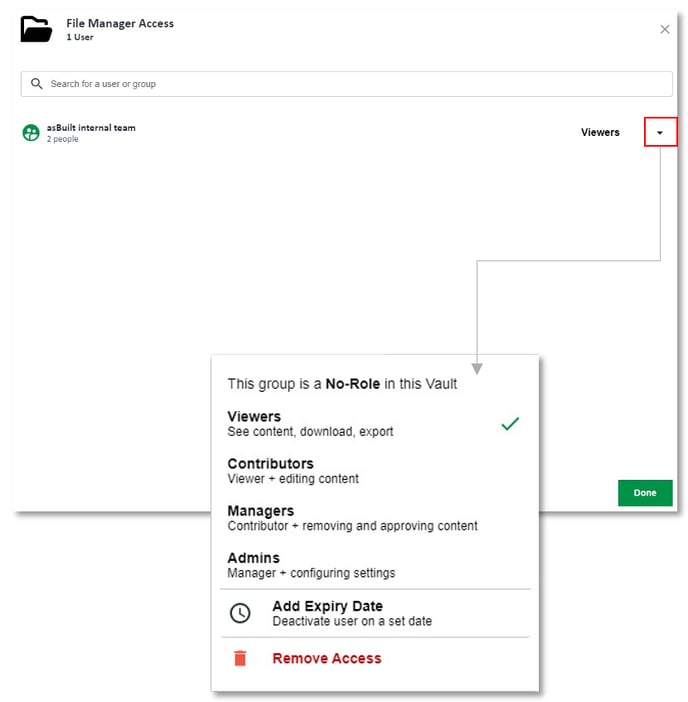Screen dimensions: 688x702
Task: Click the asBuilt internal team group avatar
Action: (x=31, y=133)
